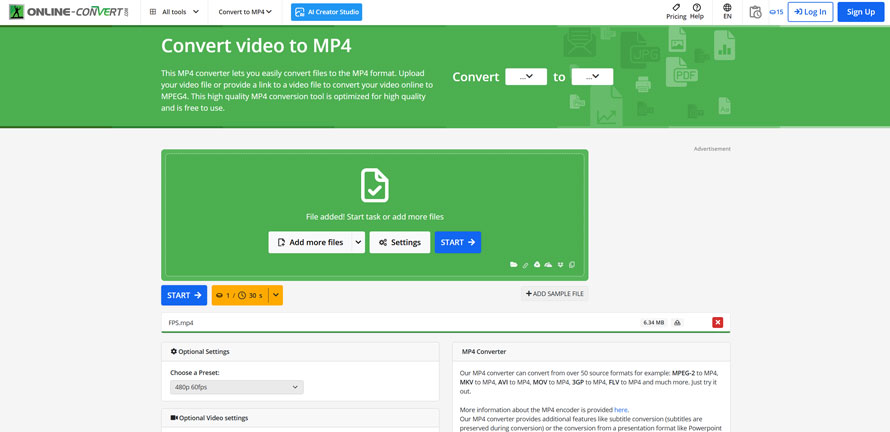Remove FPS.mp4 with the red X
This screenshot has width=890, height=432.
pyautogui.click(x=717, y=322)
